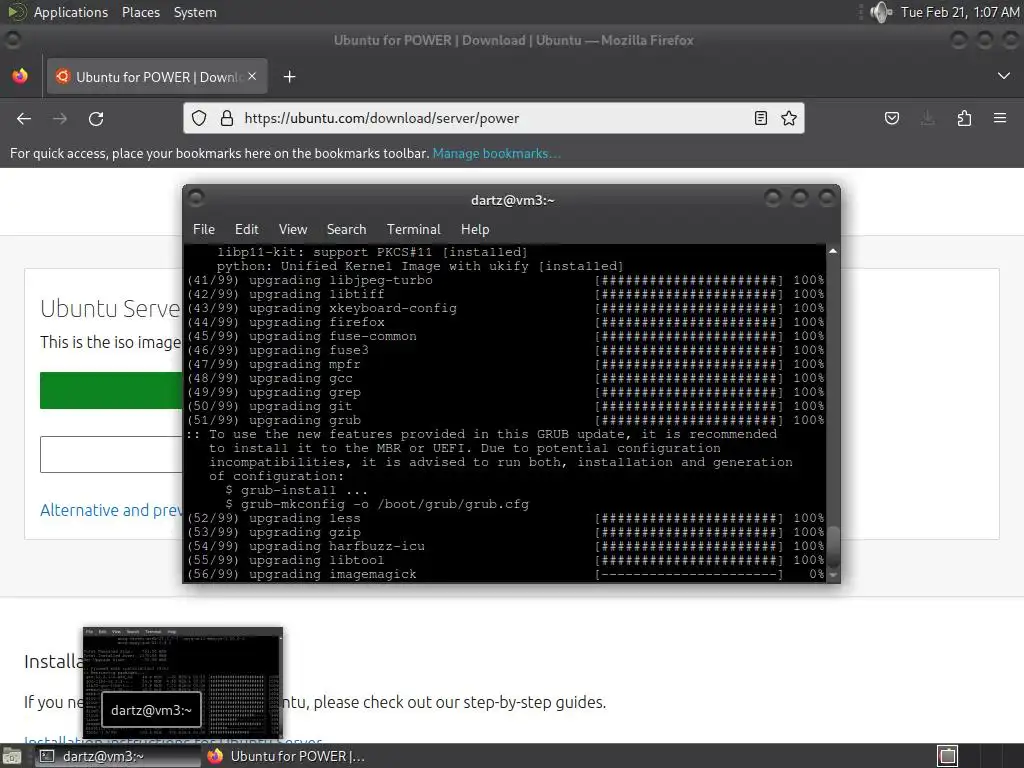This screenshot has height=768, width=1024.
Task: Bookmark this page with the star
Action: coord(789,118)
